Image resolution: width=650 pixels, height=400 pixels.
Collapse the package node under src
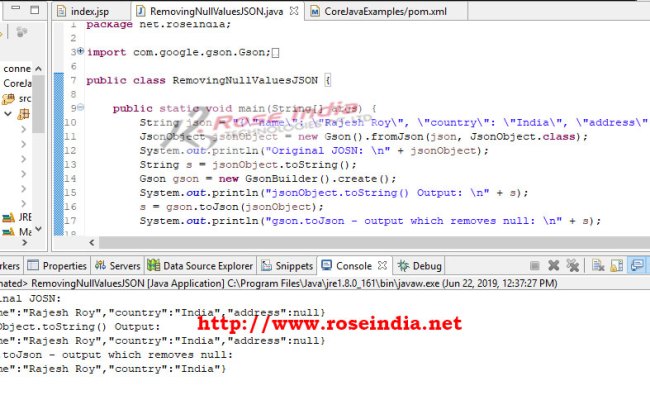point(8,114)
